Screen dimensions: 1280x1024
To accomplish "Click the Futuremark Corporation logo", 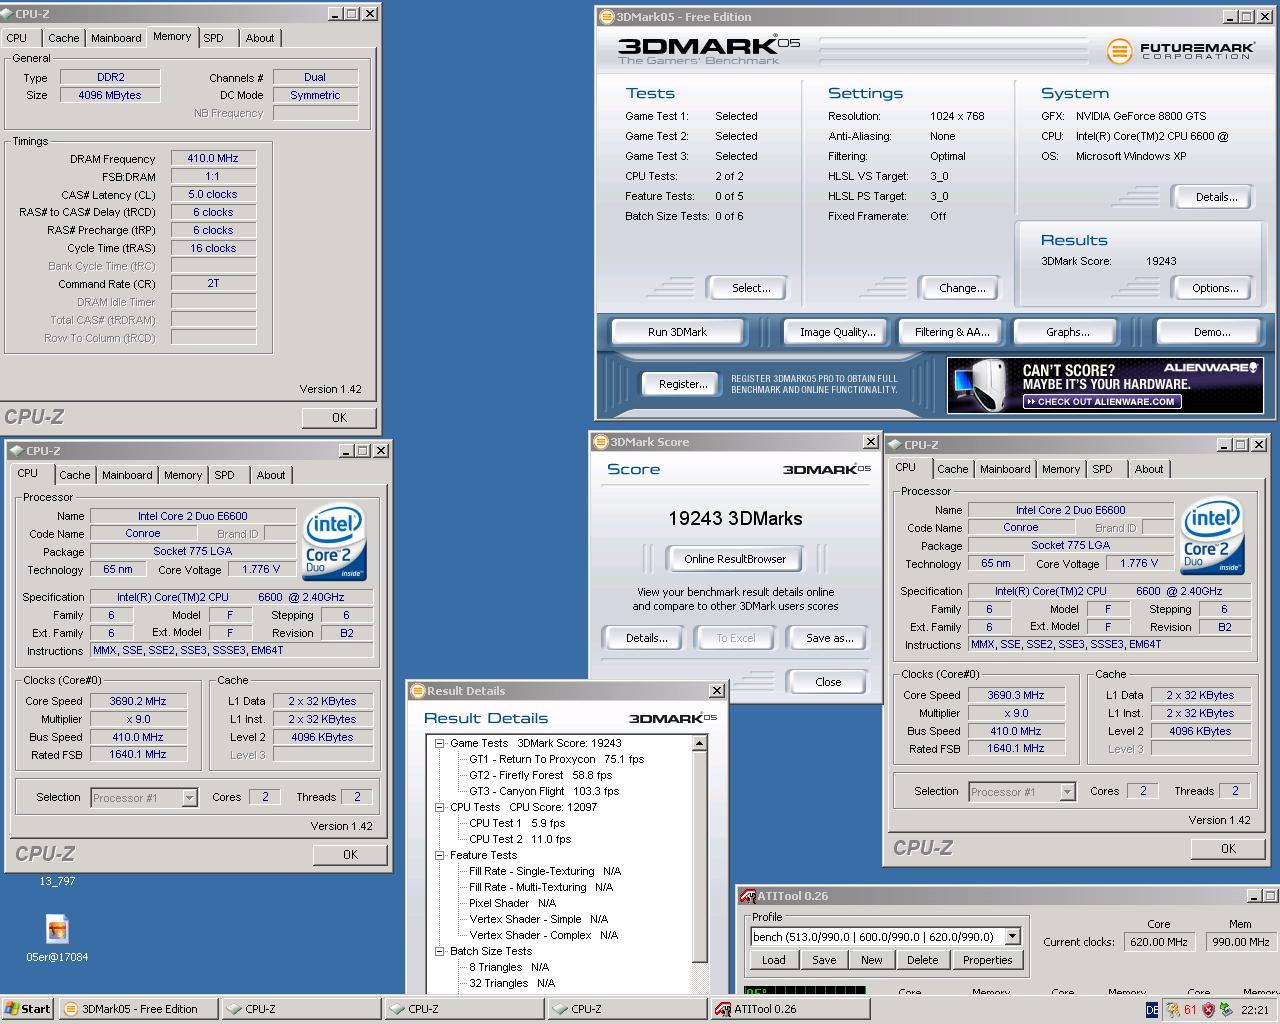I will [1179, 50].
